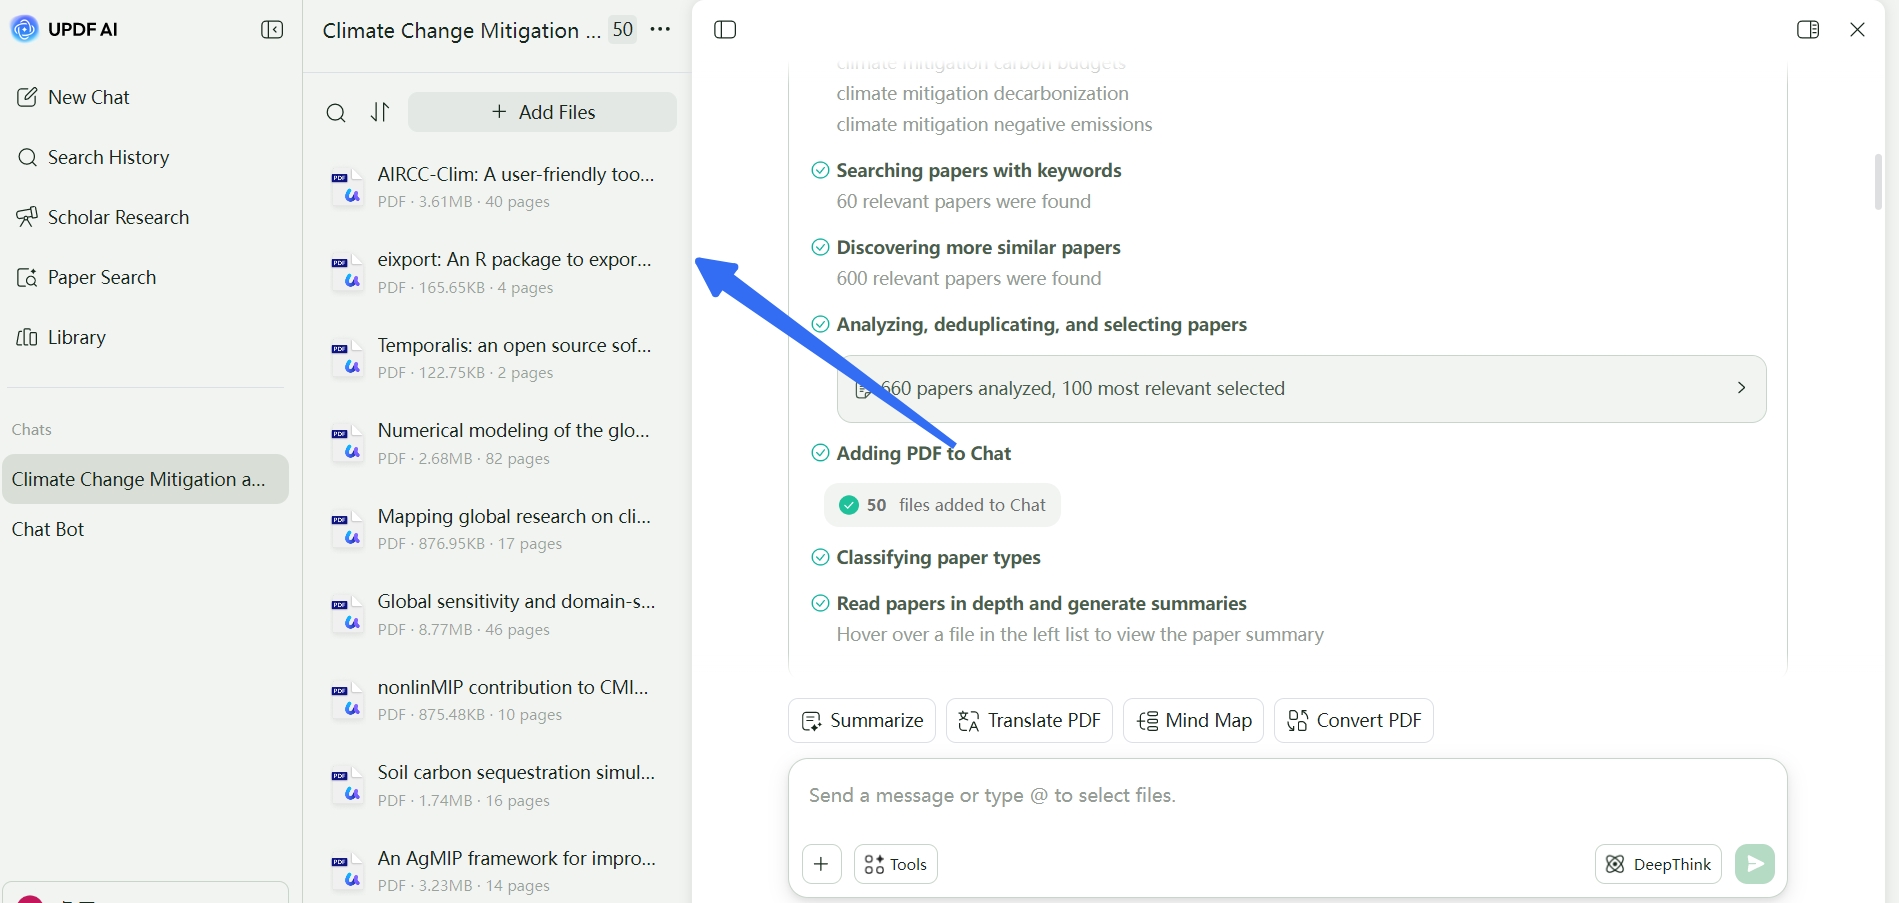Screen dimensions: 1899x903
Task: Click the search files magnifier icon
Action: (x=336, y=113)
